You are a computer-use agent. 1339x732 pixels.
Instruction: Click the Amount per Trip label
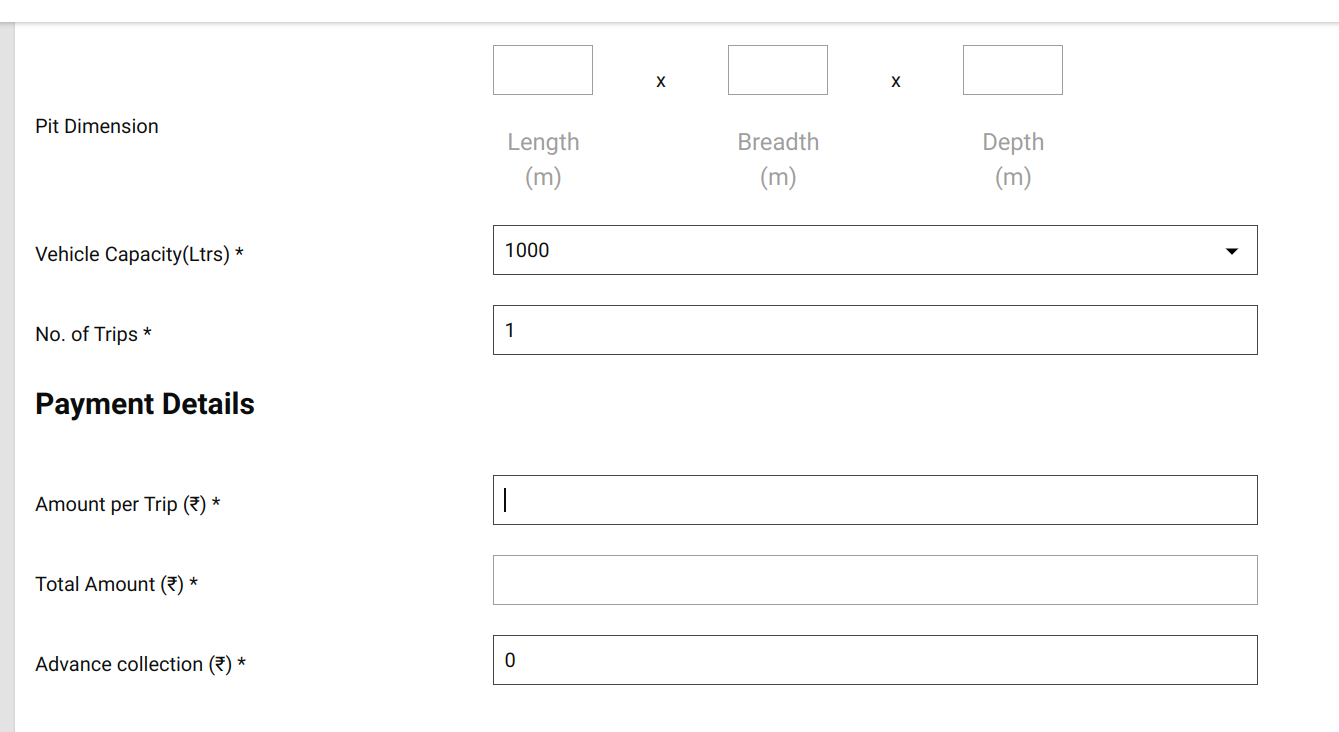pyautogui.click(x=127, y=504)
